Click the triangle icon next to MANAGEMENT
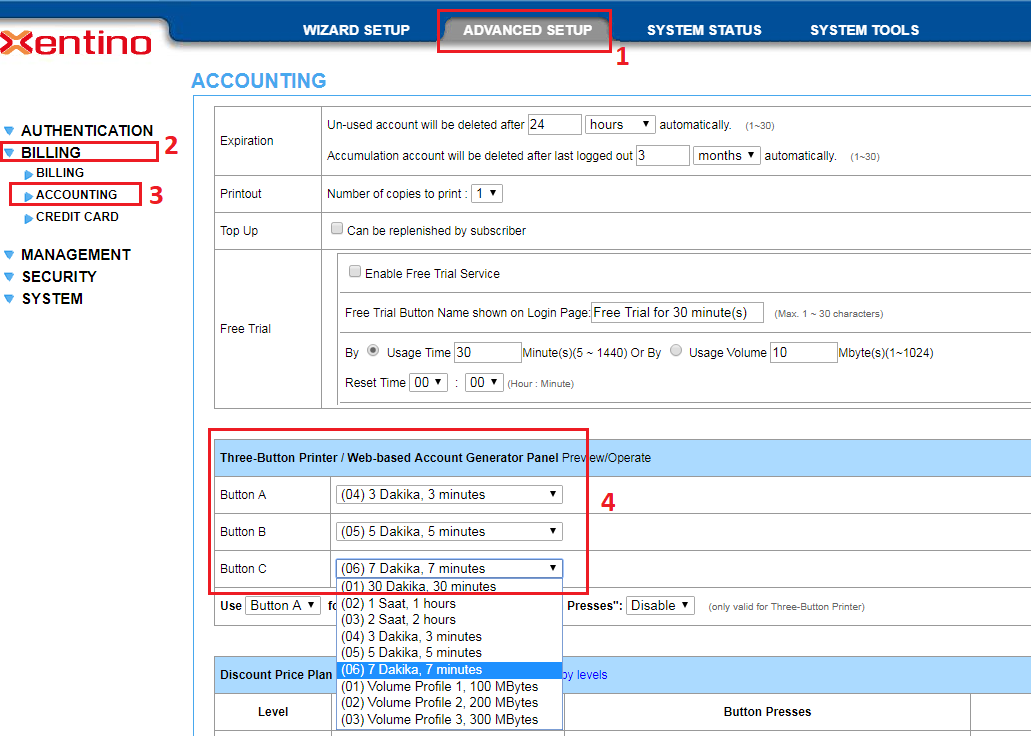This screenshot has height=736, width=1031. 10,255
